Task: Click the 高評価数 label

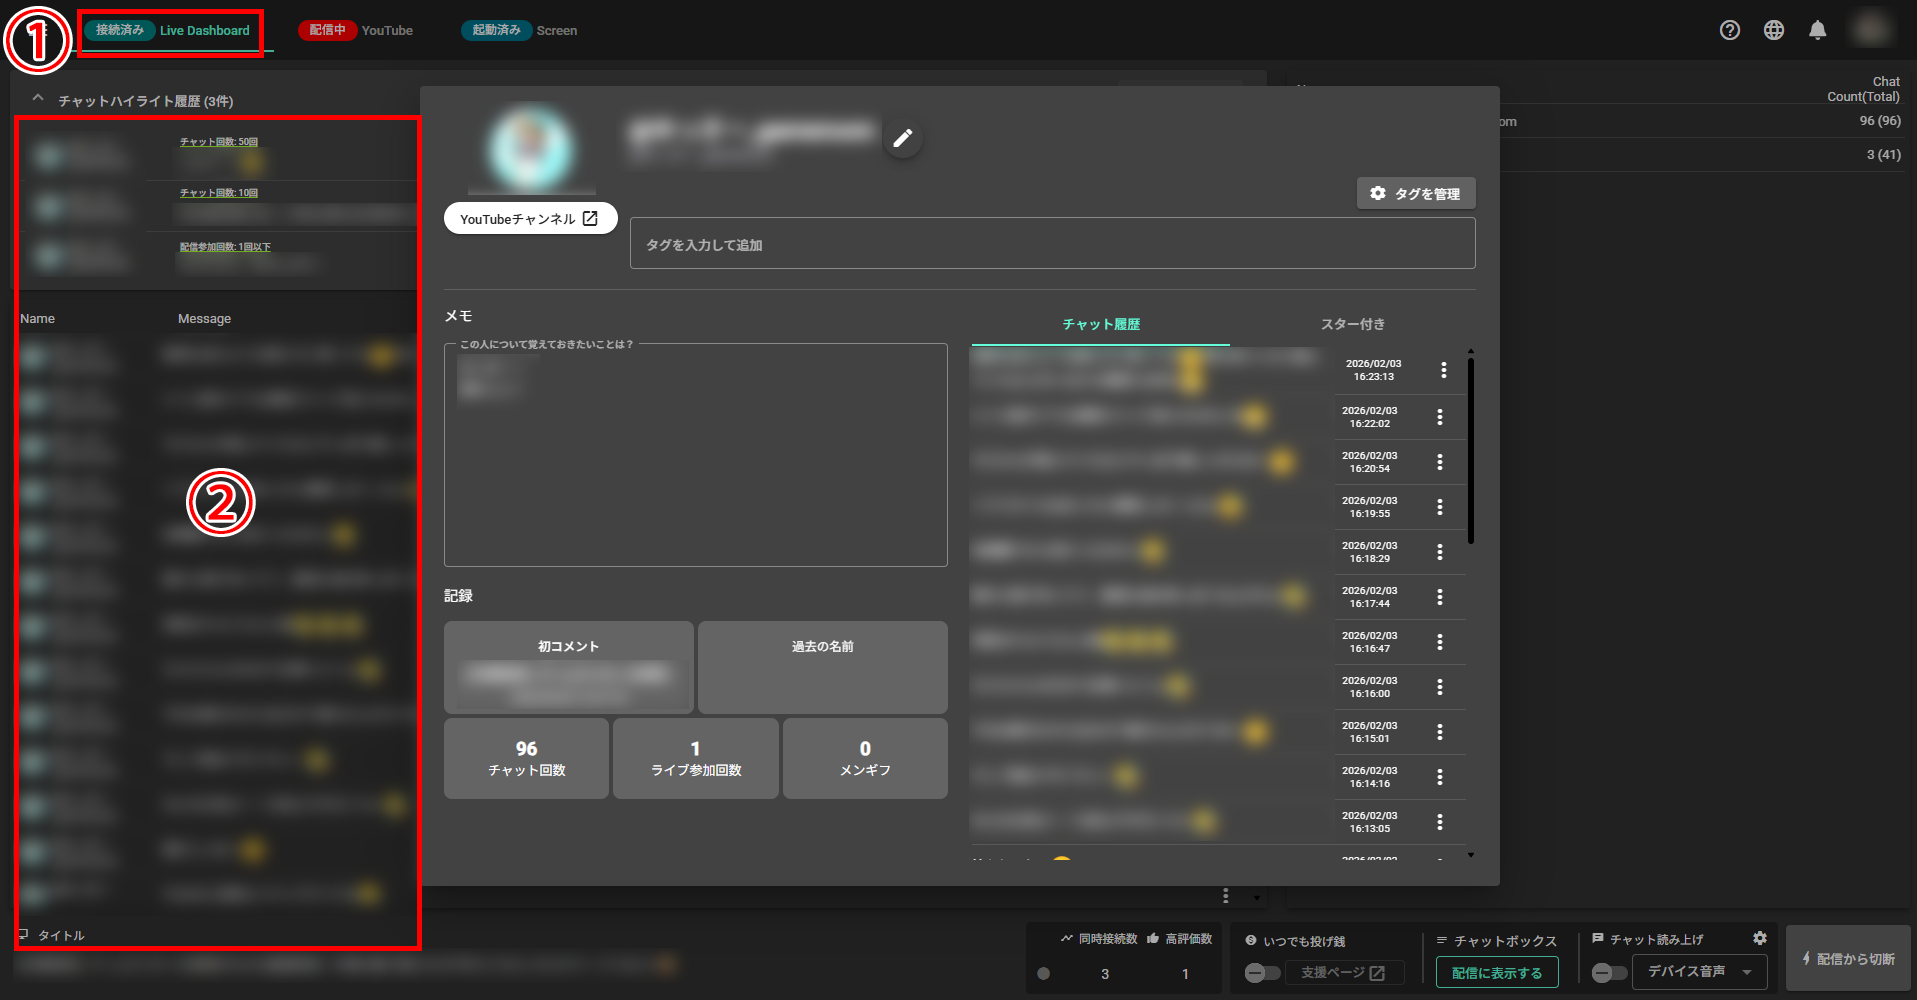Action: click(x=1189, y=939)
